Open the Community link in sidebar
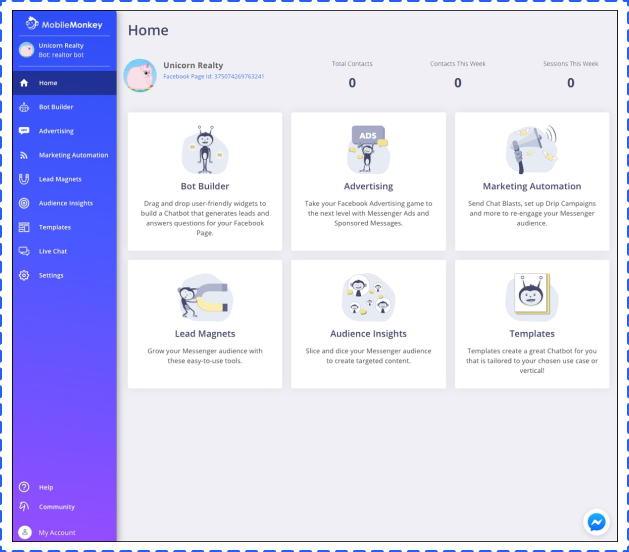Viewport: 629px width, 552px height. 57,507
